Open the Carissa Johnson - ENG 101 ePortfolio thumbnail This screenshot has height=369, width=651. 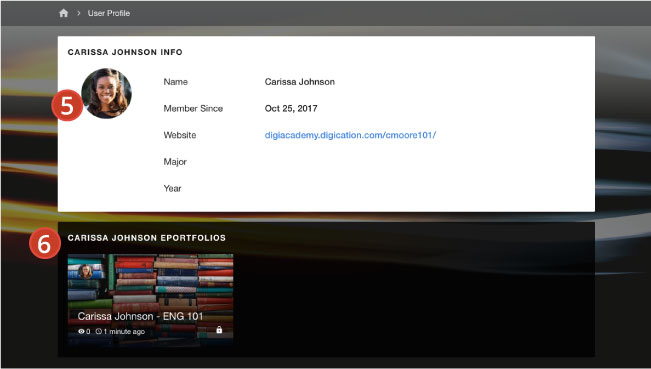tap(150, 301)
